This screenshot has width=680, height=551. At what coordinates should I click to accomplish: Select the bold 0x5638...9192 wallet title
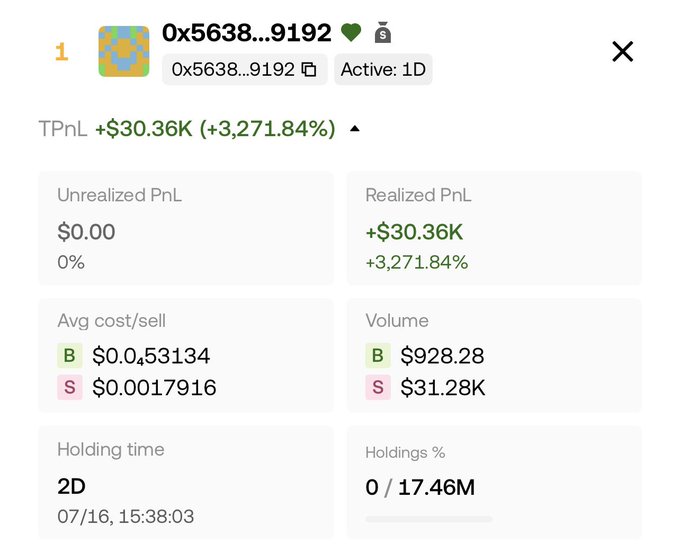pos(247,33)
